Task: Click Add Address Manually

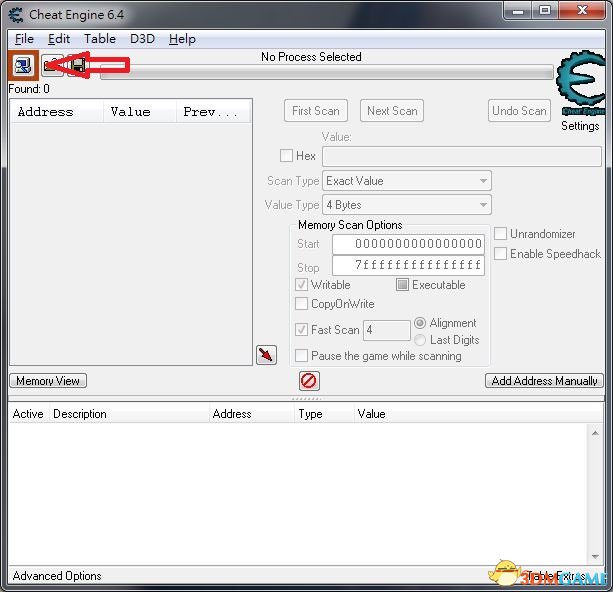Action: click(x=544, y=381)
